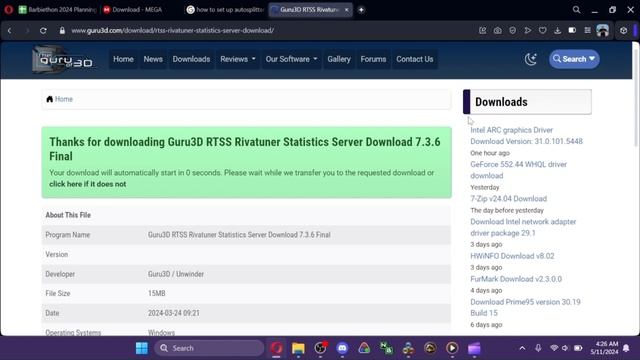
Task: Toggle dark mode moon icon
Action: tap(531, 59)
